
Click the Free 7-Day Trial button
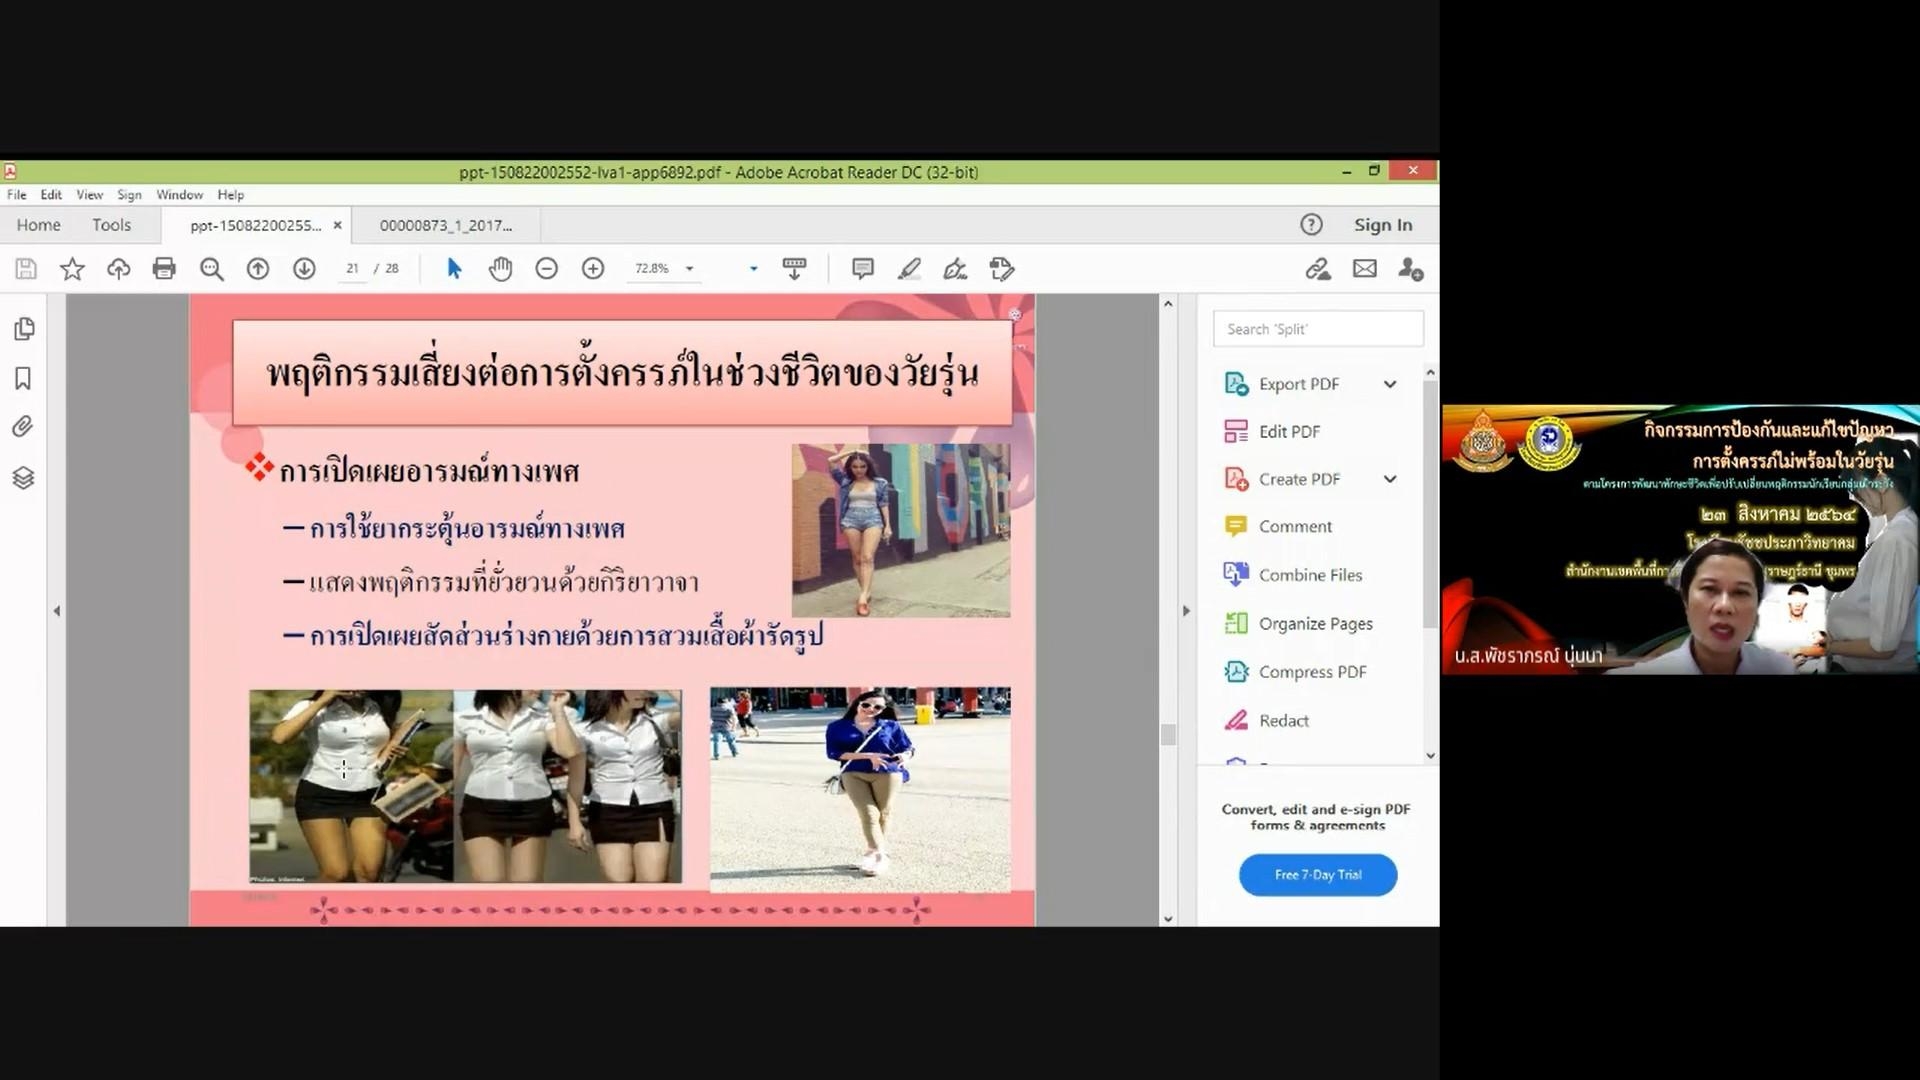coord(1317,875)
